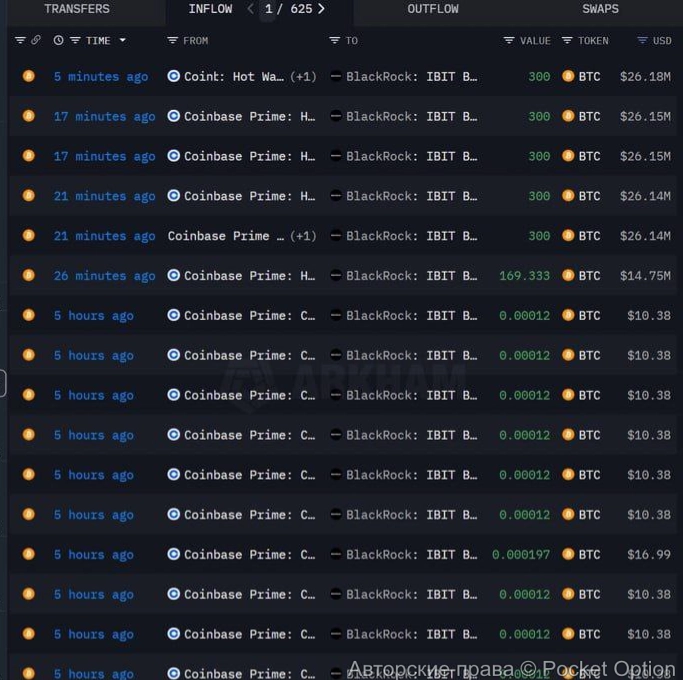Click the Coint: Hot Wallet sender

point(233,77)
